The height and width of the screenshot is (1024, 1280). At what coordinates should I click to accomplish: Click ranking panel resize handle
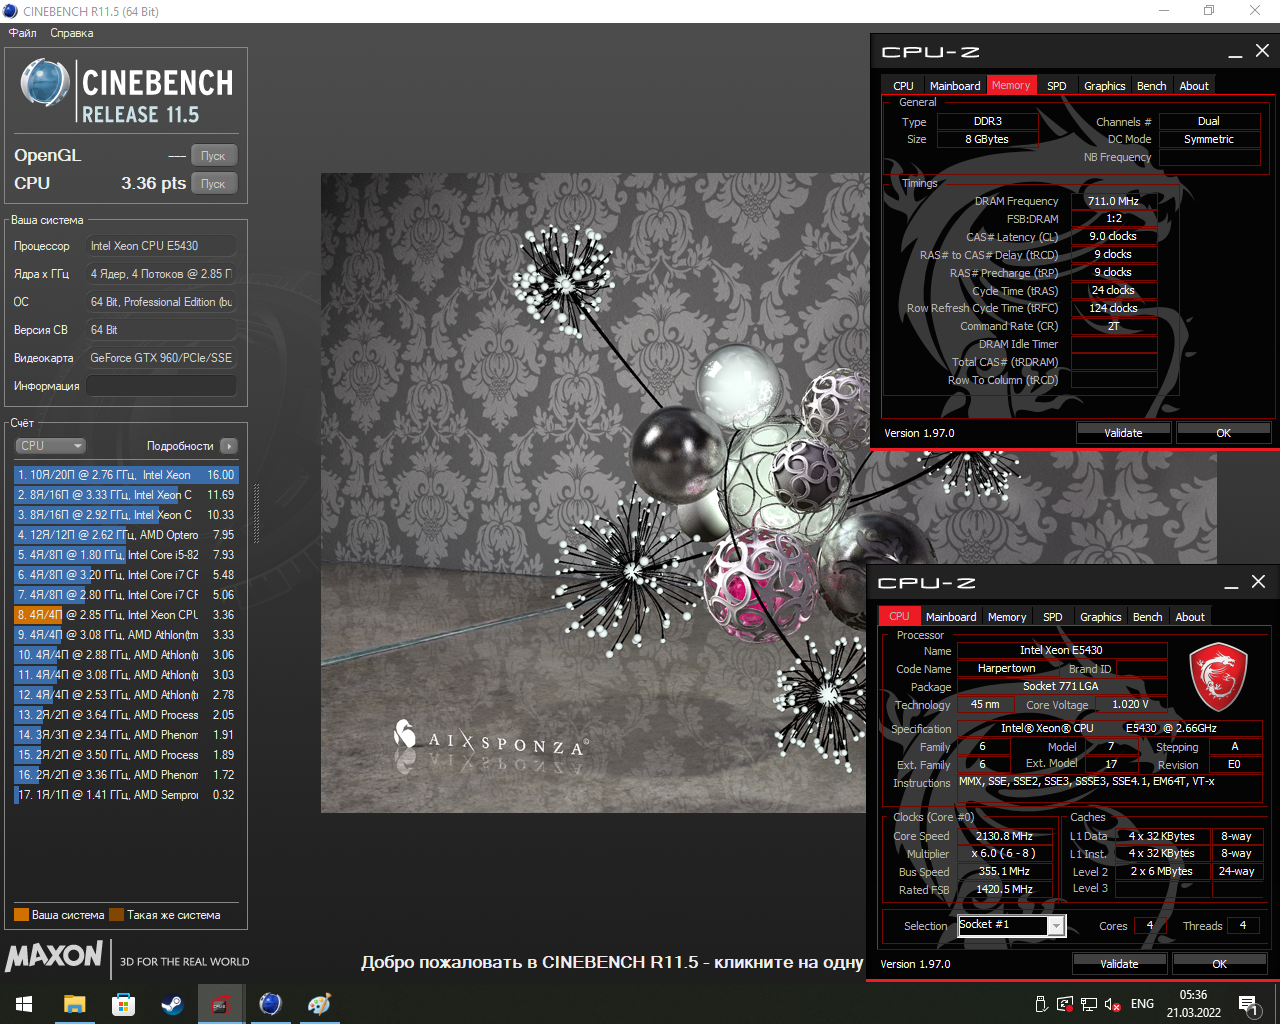coord(256,514)
